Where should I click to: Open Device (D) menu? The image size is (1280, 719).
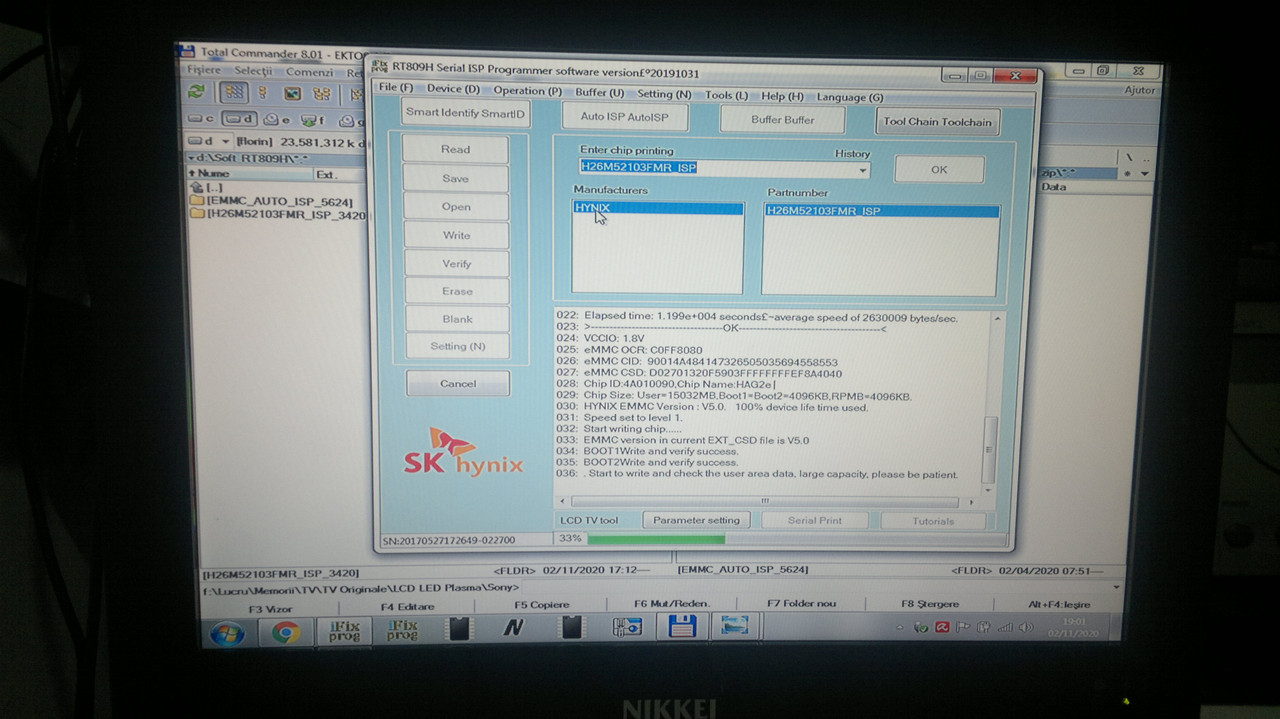click(453, 89)
